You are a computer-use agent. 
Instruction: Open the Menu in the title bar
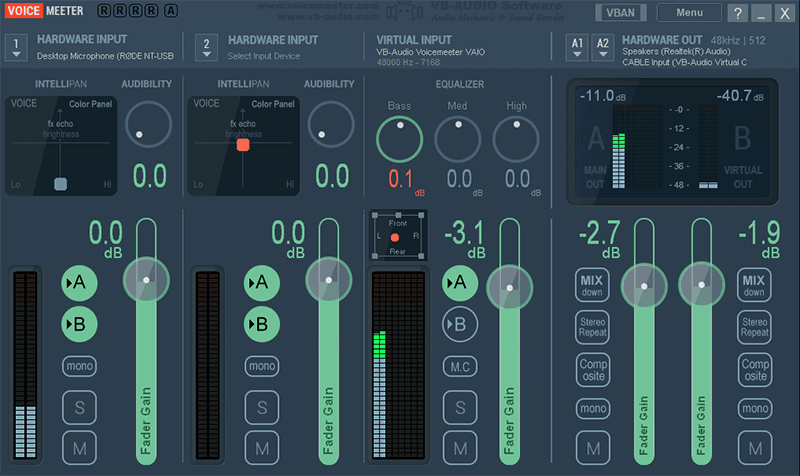(x=689, y=13)
